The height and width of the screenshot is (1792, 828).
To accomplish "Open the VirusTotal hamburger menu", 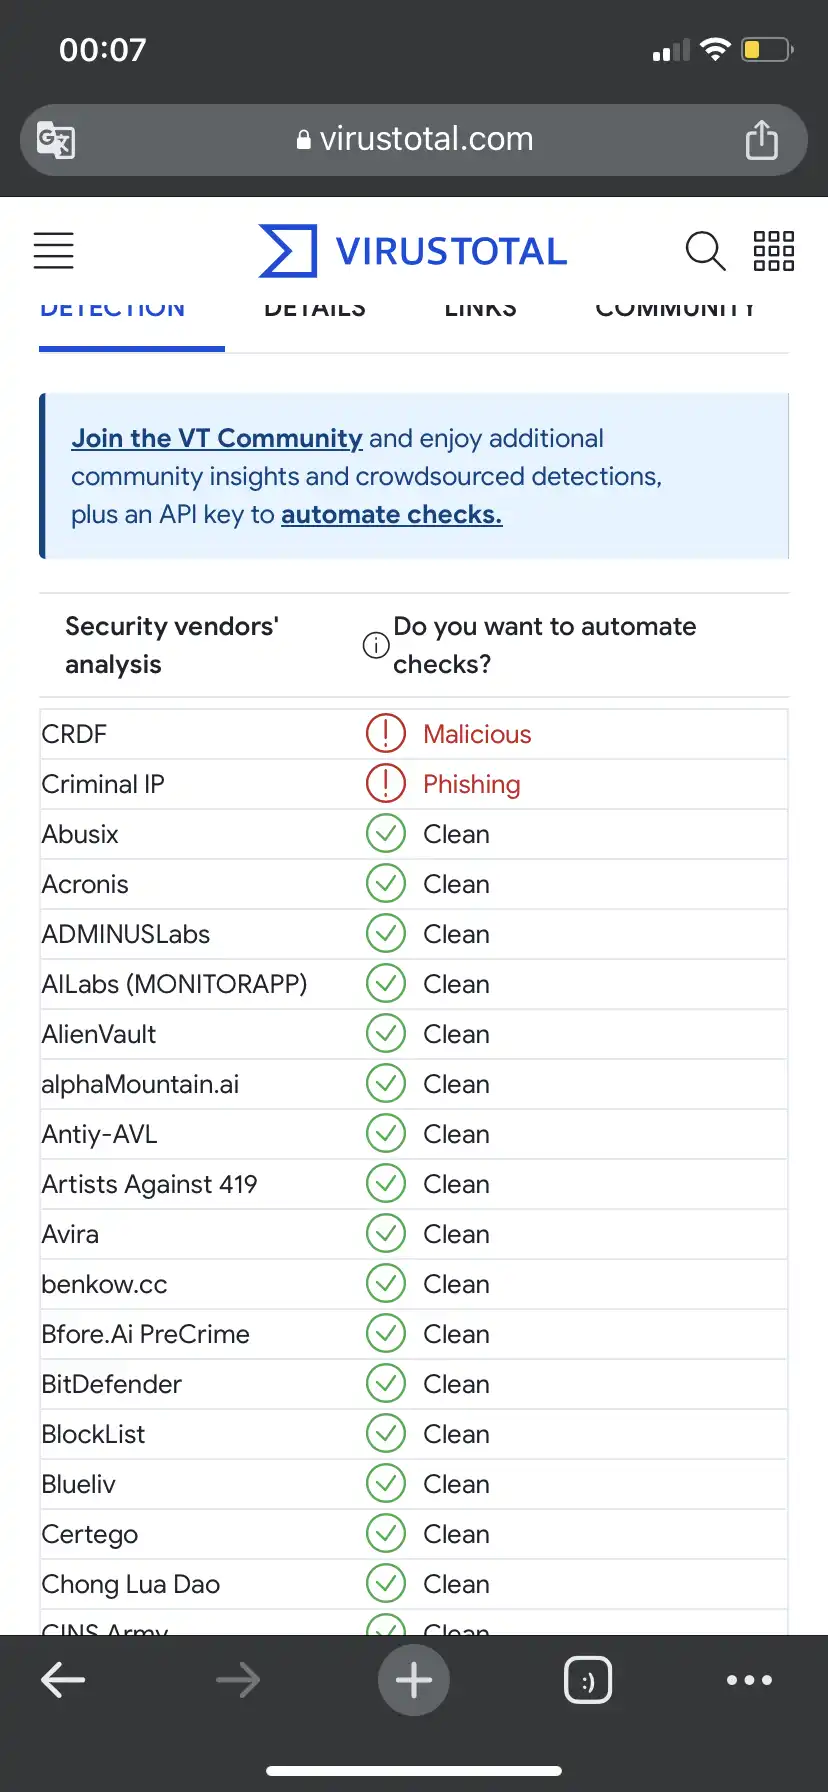I will pos(54,250).
